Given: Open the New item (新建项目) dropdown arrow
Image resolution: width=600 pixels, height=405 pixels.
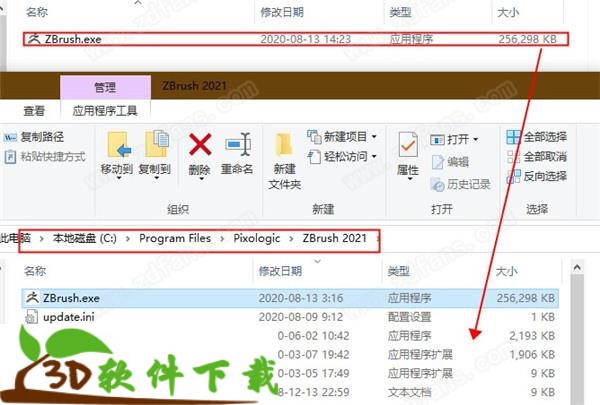Looking at the screenshot, I should coord(374,137).
